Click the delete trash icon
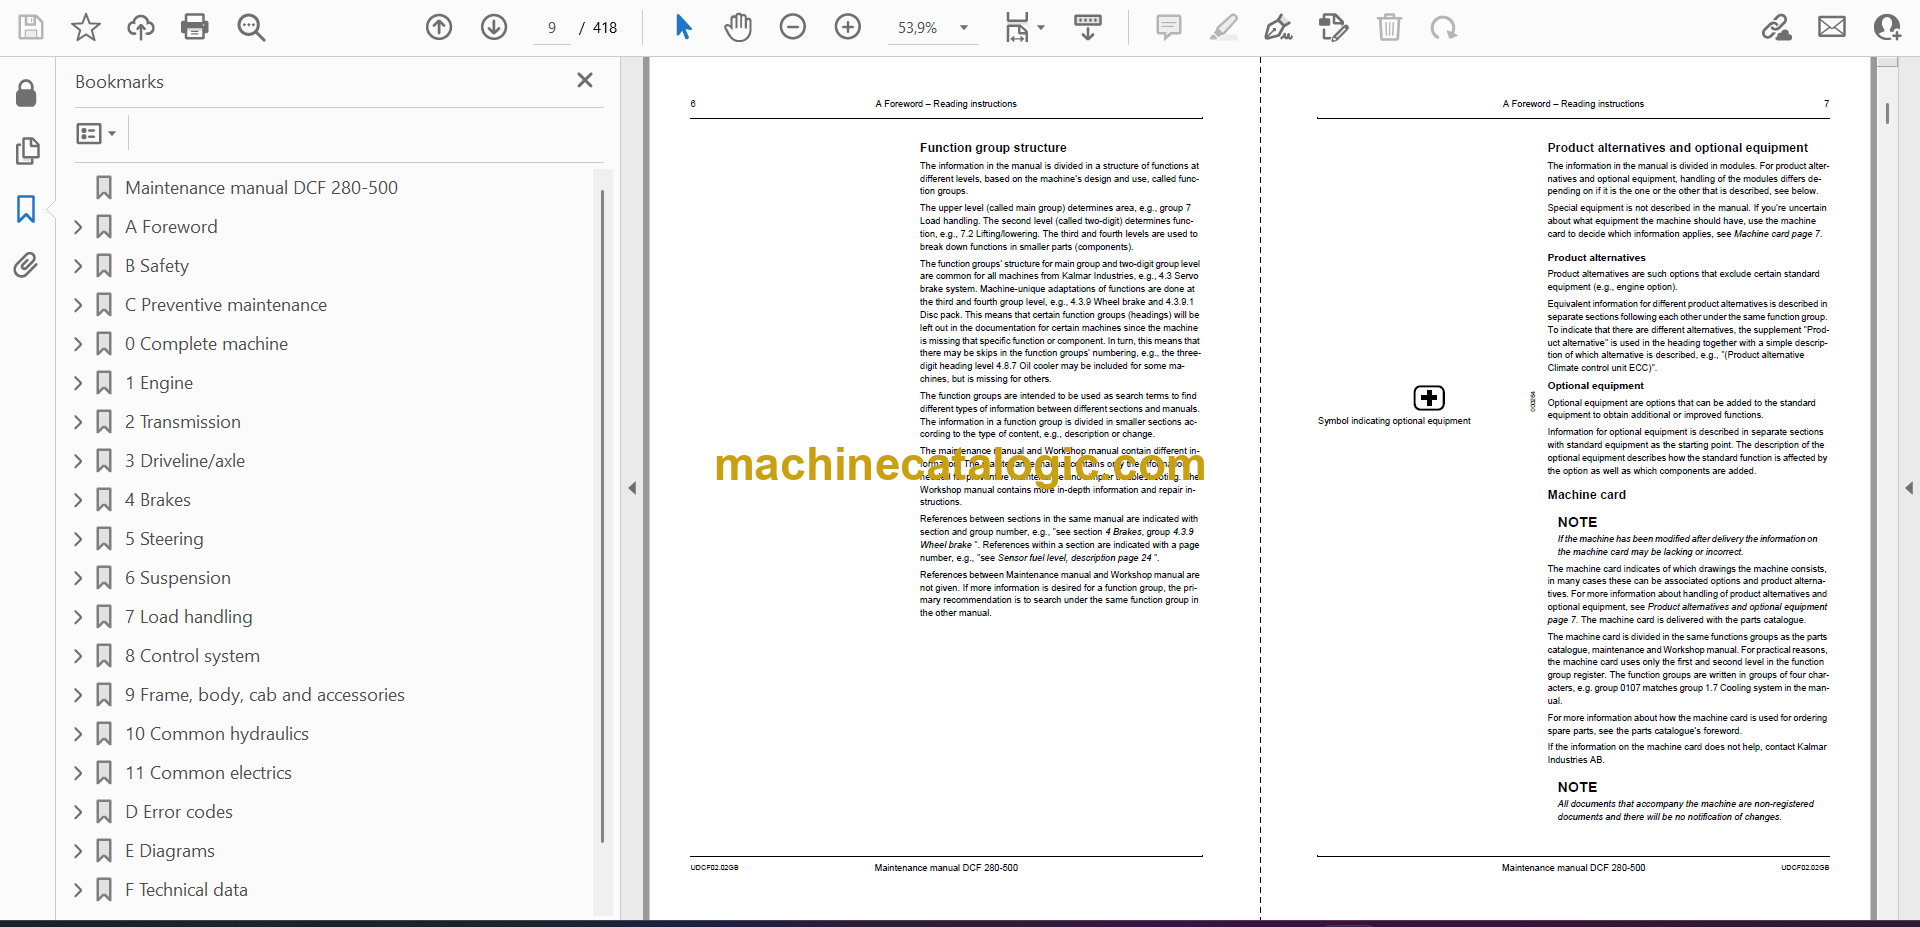 [1389, 27]
